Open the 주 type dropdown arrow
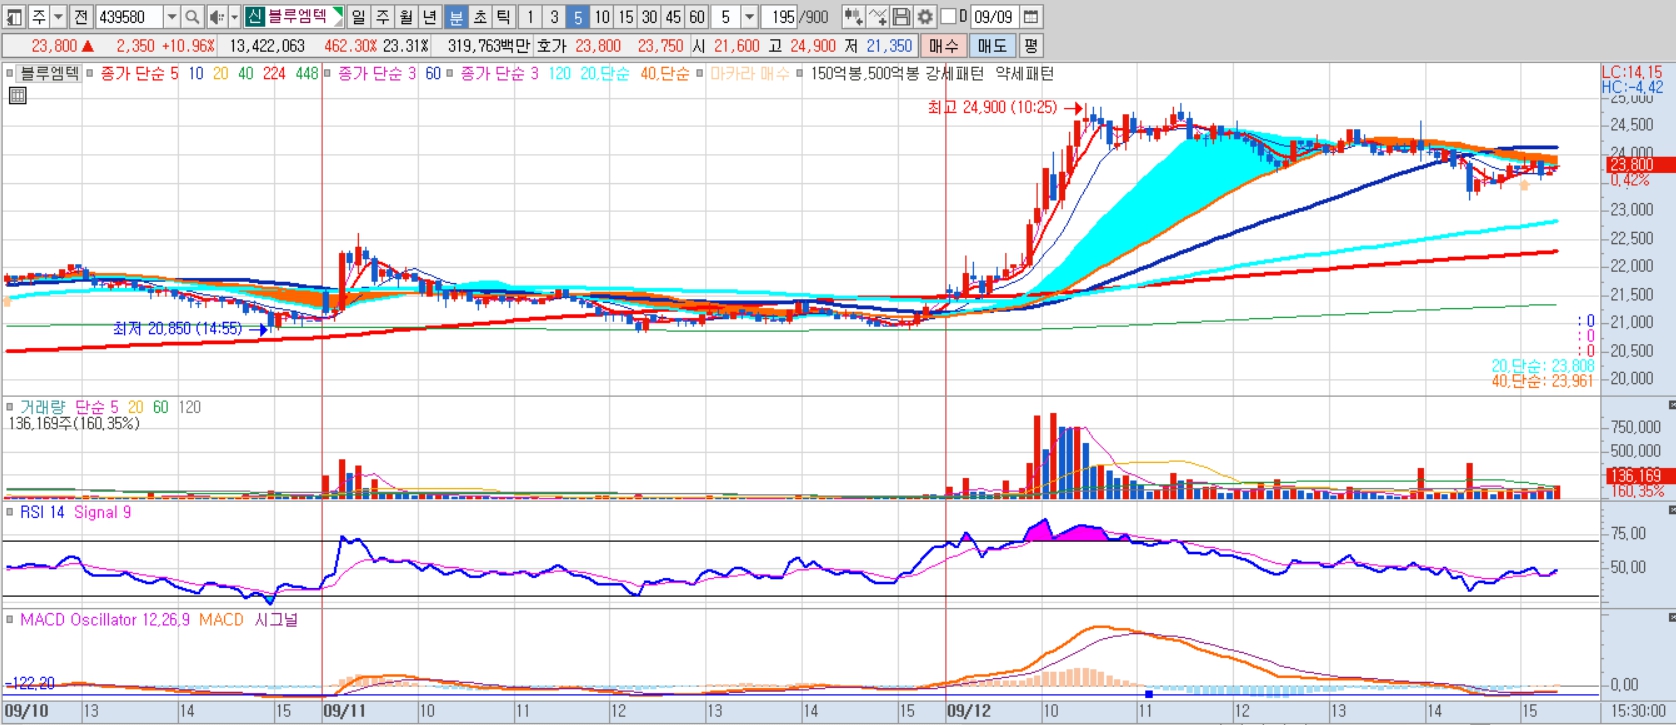 [x=58, y=17]
